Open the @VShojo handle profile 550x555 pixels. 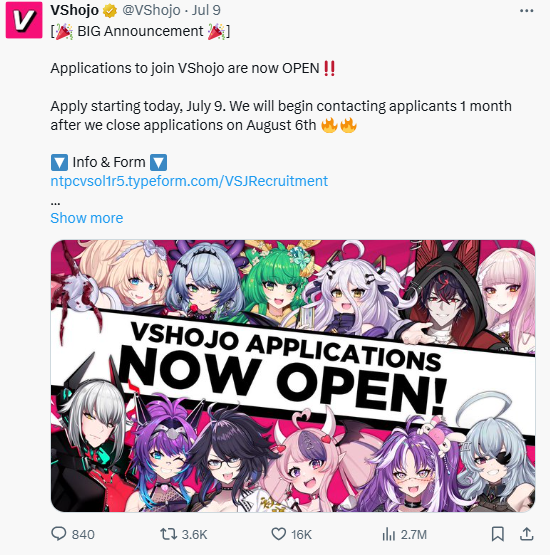[151, 10]
